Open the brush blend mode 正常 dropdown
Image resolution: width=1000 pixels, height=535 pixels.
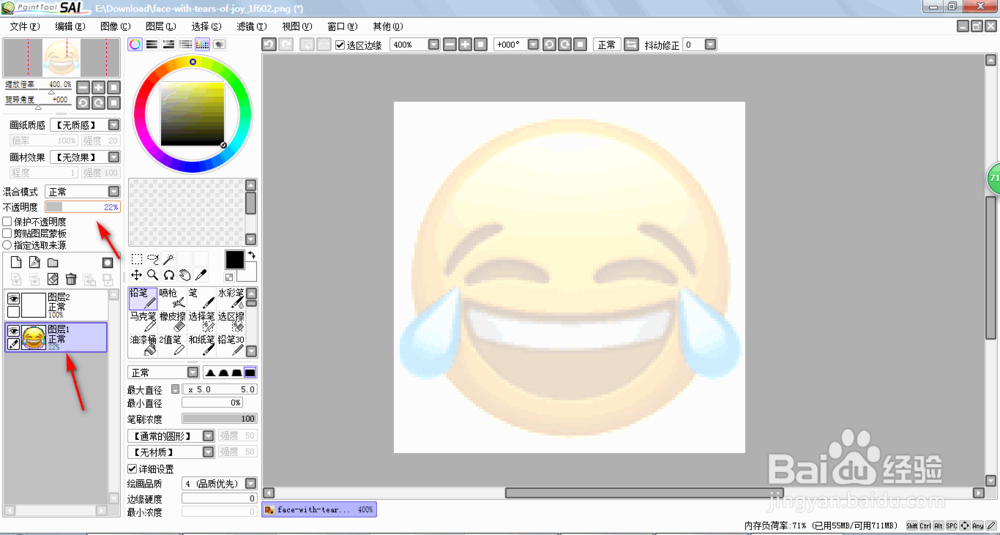(x=193, y=372)
